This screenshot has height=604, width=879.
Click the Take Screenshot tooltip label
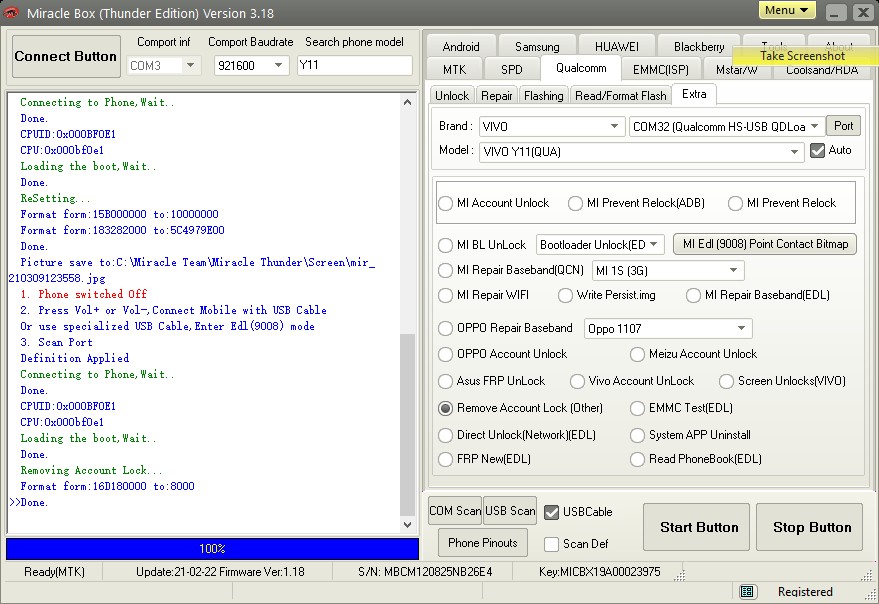click(x=803, y=56)
